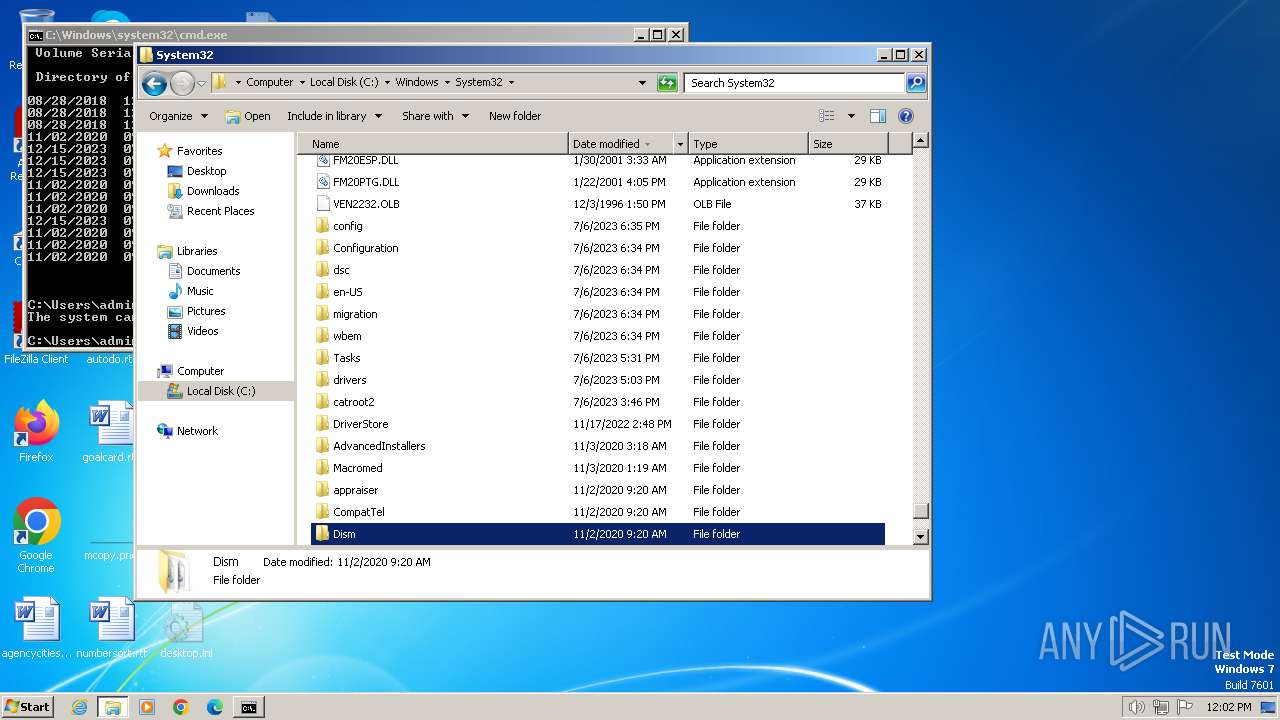Select the FM20PTG.DLL file icon
The height and width of the screenshot is (720, 1280).
coord(323,182)
